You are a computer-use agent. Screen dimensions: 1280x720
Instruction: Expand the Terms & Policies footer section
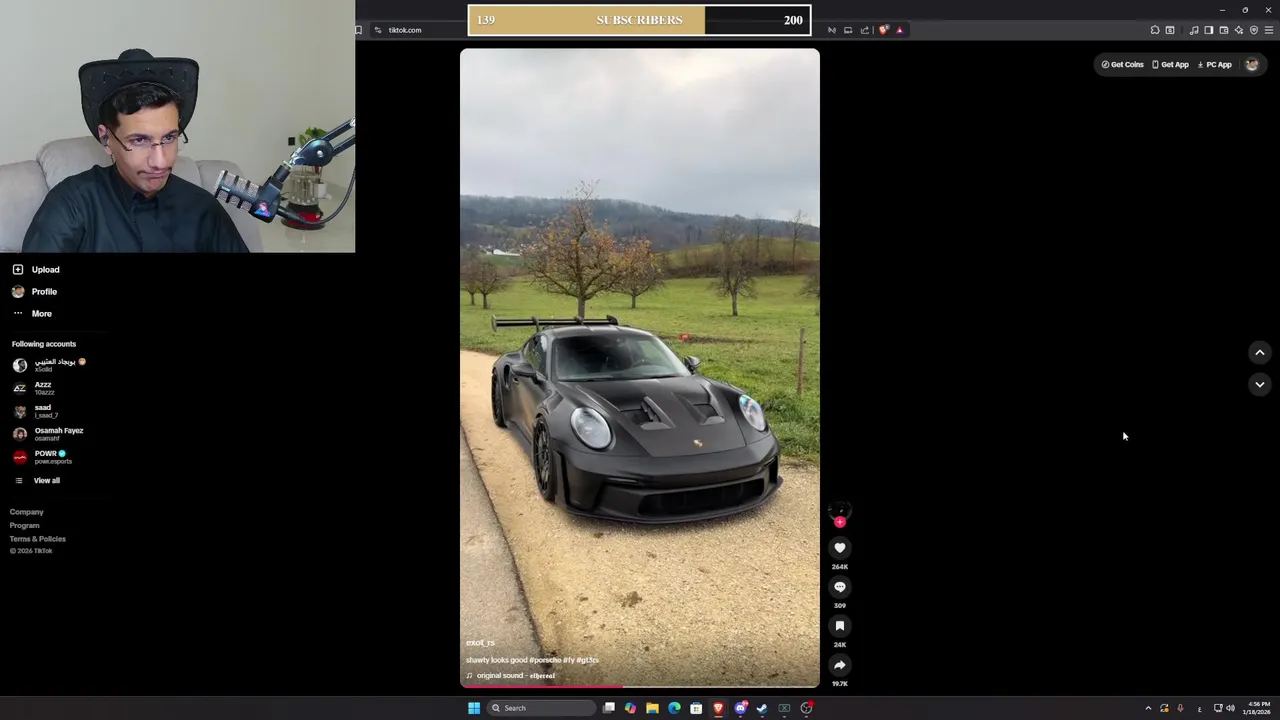[38, 539]
